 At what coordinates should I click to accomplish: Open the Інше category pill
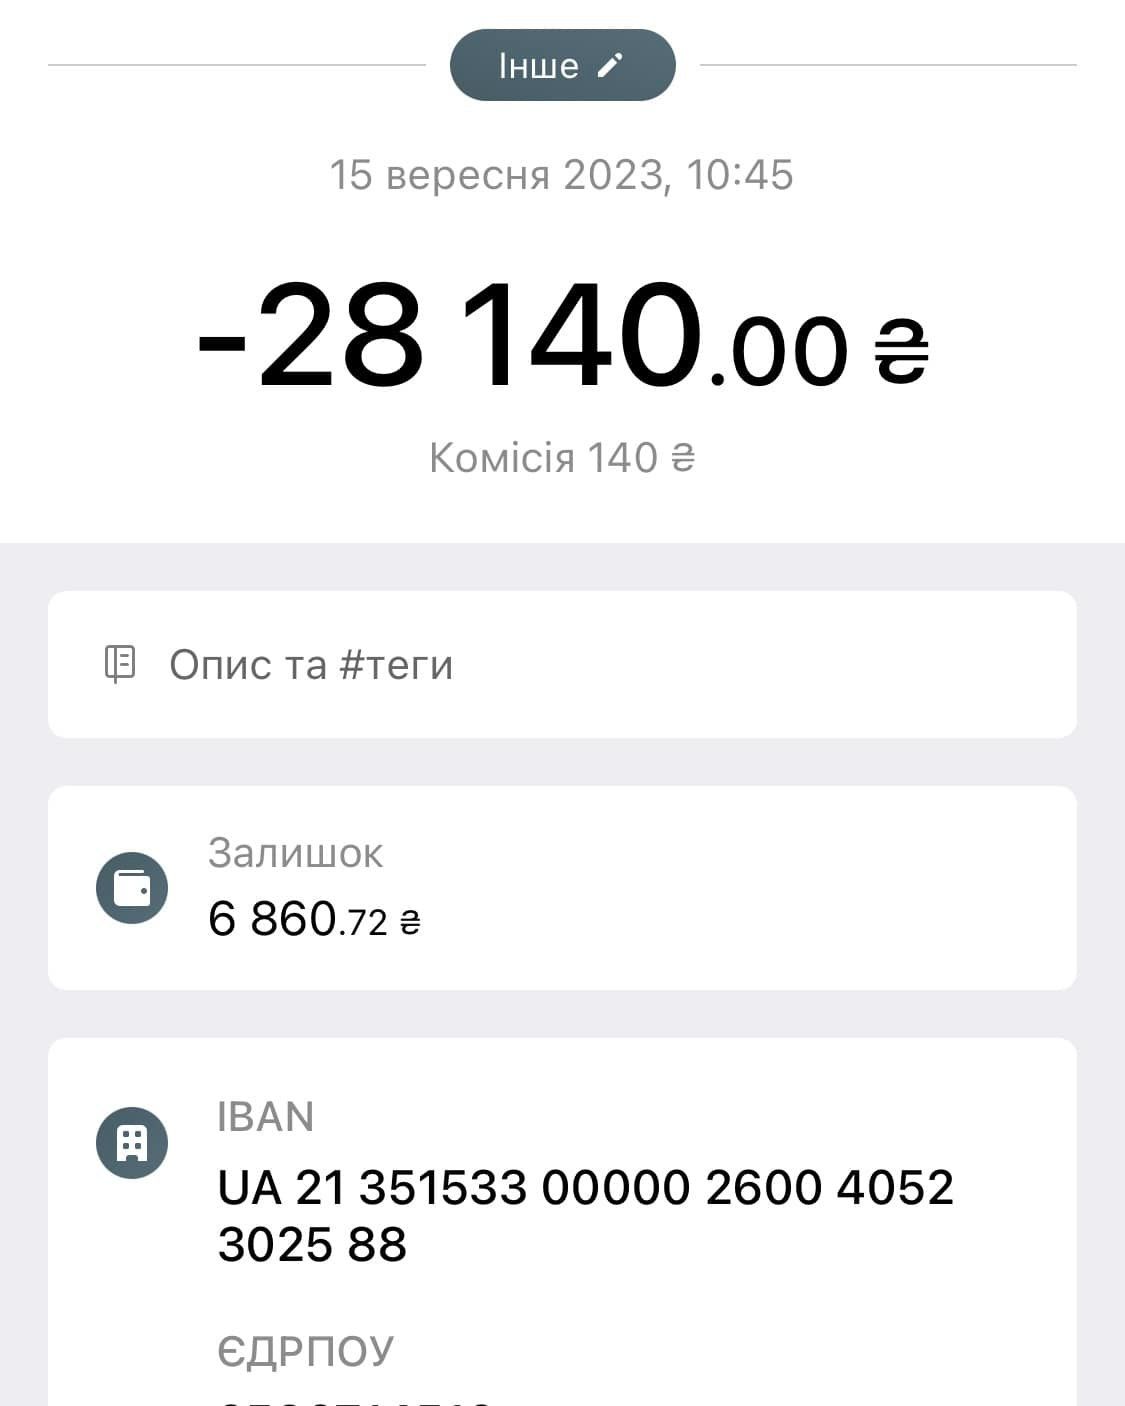click(562, 65)
